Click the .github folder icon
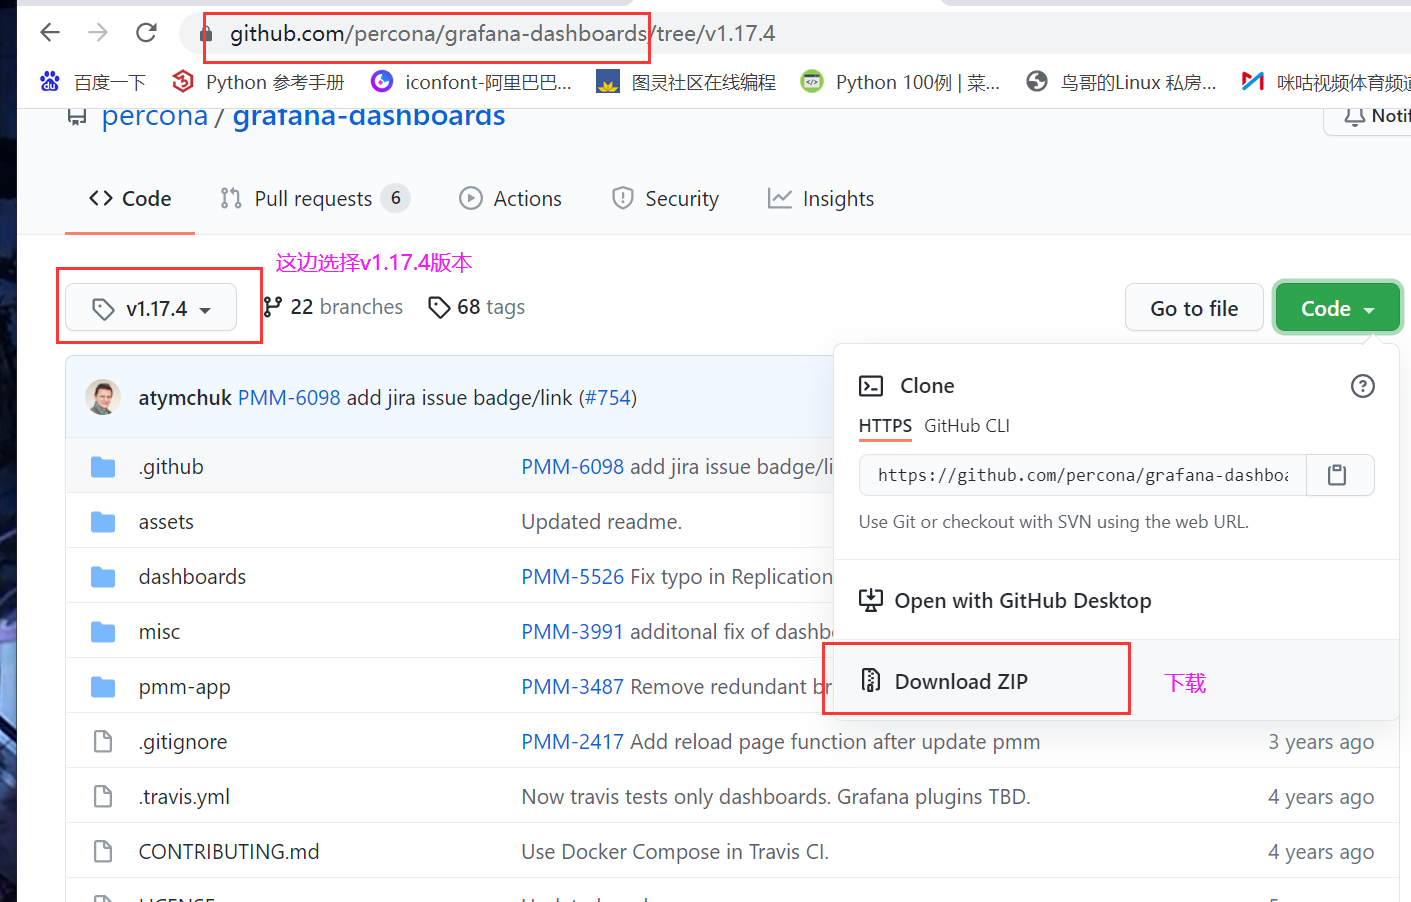Image resolution: width=1411 pixels, height=902 pixels. pyautogui.click(x=103, y=467)
